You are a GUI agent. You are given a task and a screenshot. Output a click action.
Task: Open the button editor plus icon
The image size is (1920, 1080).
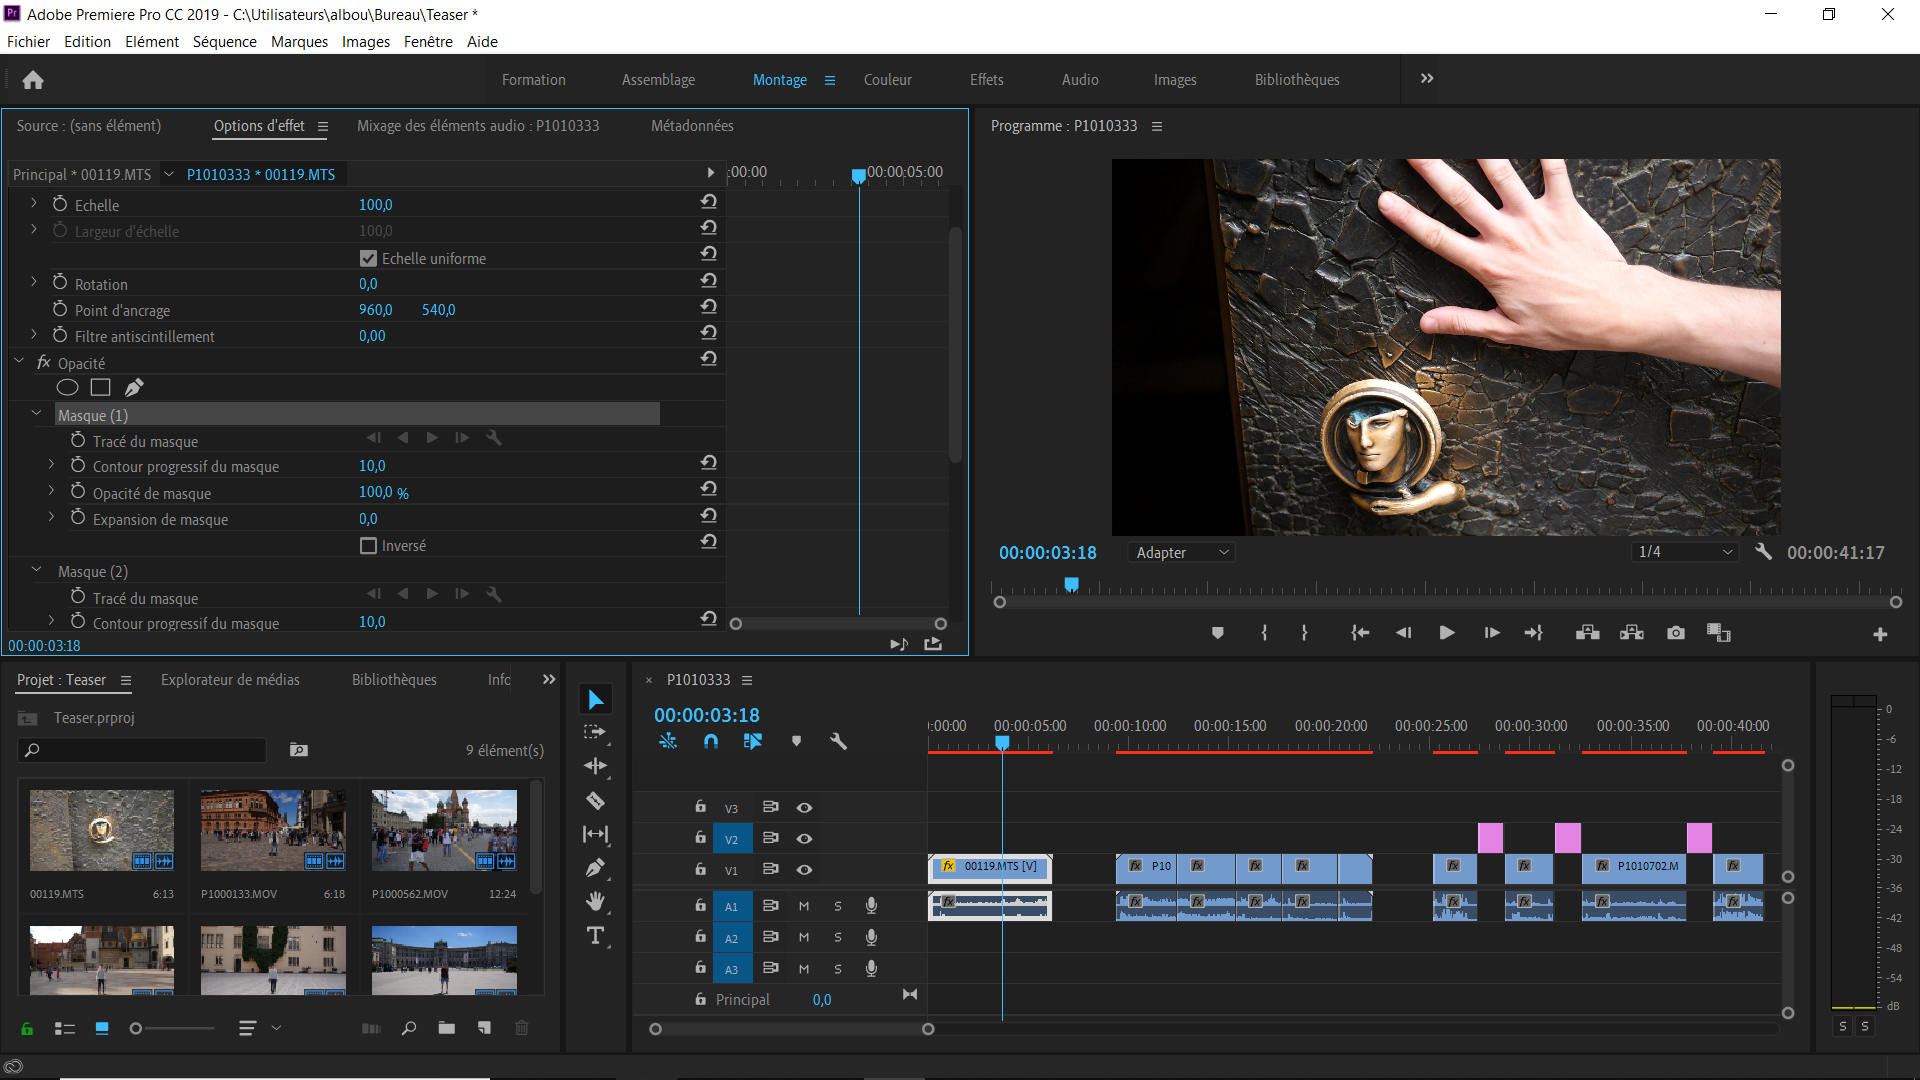(1880, 635)
